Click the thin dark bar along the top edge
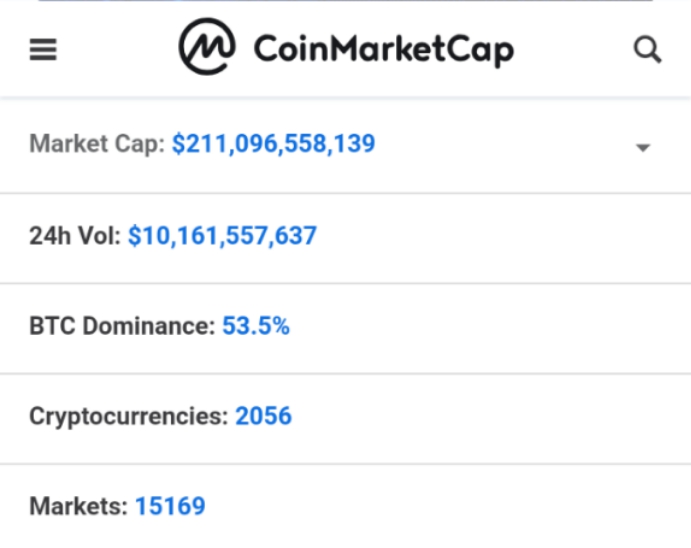Screen dimensions: 691x548 [x=346, y=1]
